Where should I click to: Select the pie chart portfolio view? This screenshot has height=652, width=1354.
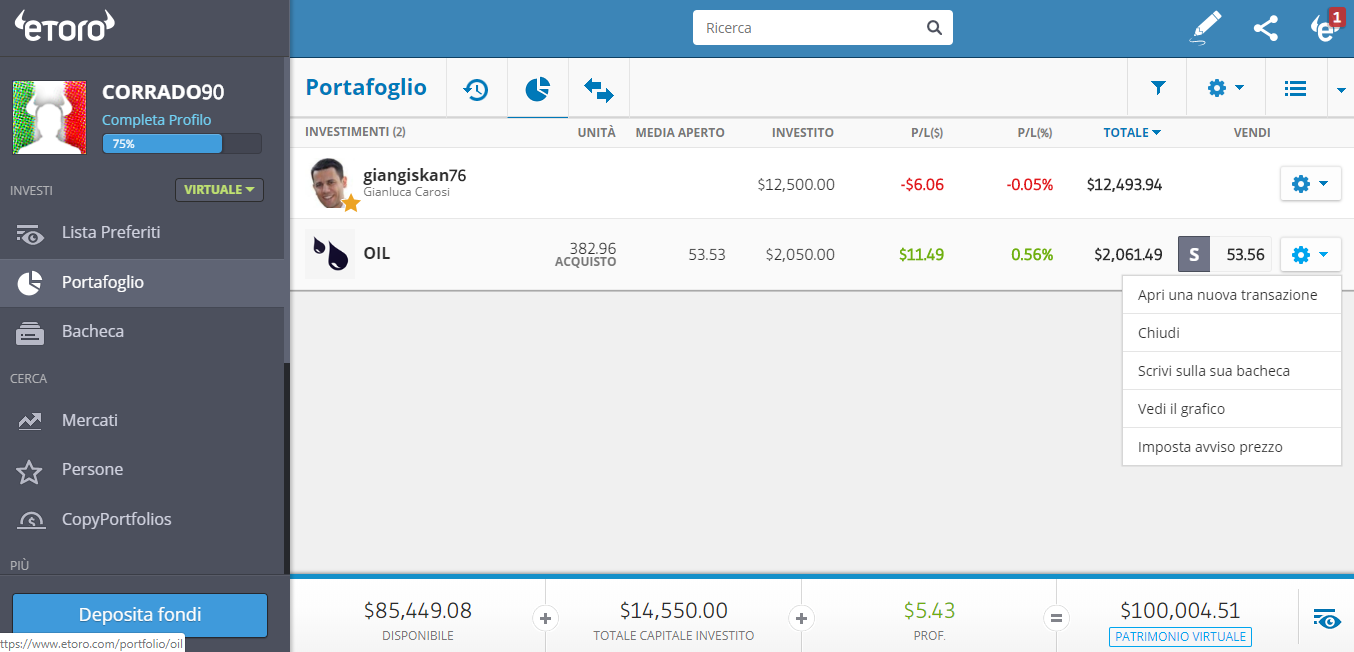(x=538, y=89)
